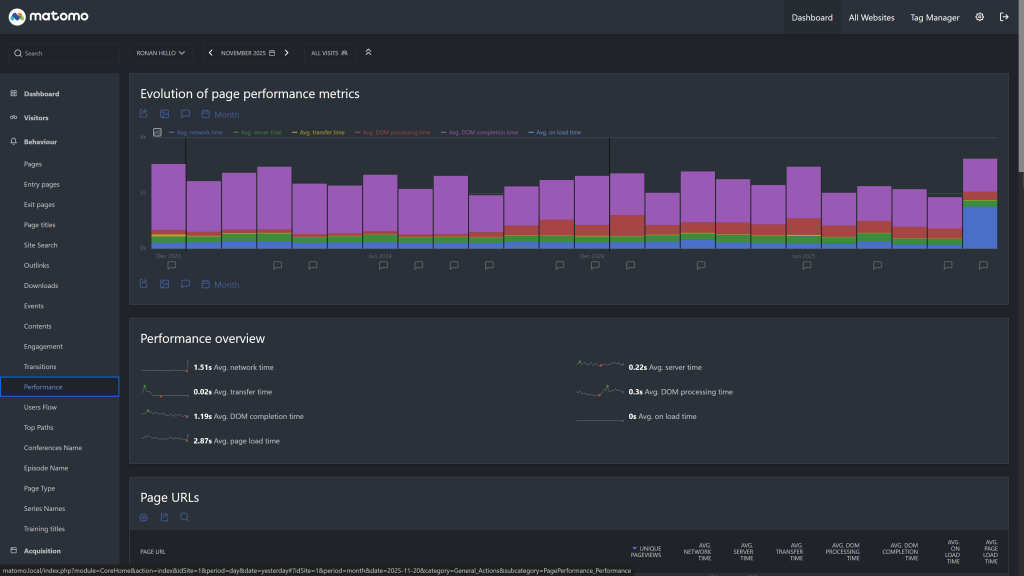This screenshot has height=576, width=1024.
Task: Collapse the top controls with double chevron
Action: tap(368, 52)
